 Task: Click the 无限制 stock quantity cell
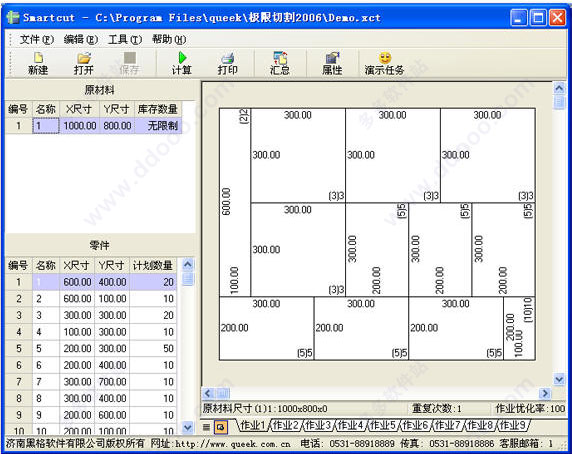coord(158,126)
